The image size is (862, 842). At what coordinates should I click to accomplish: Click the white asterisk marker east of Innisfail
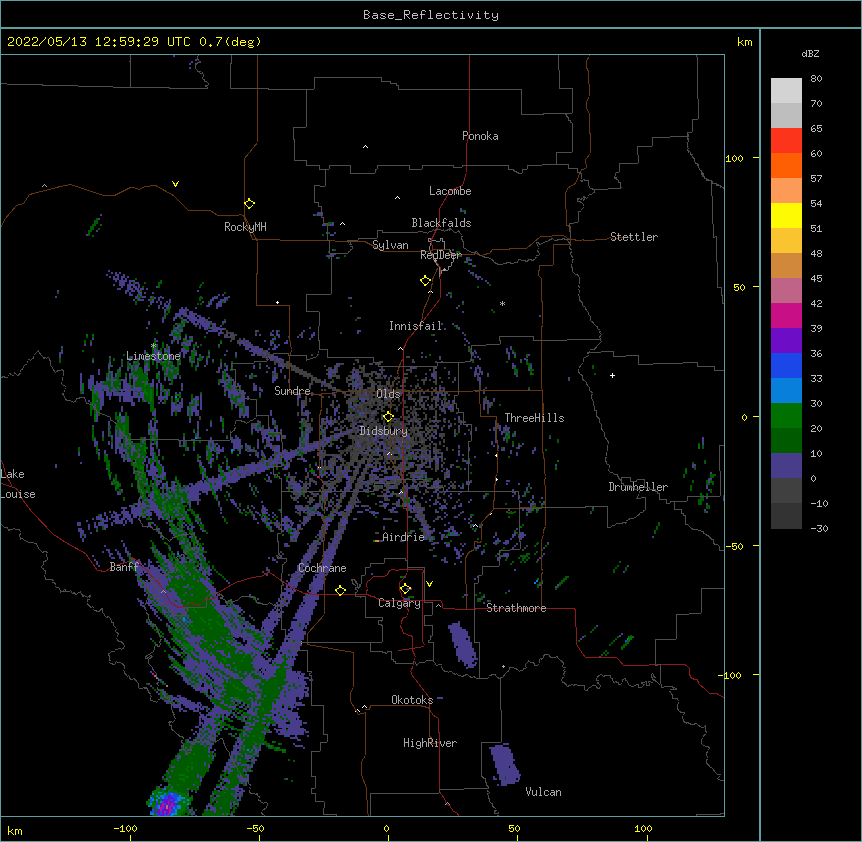[x=502, y=304]
